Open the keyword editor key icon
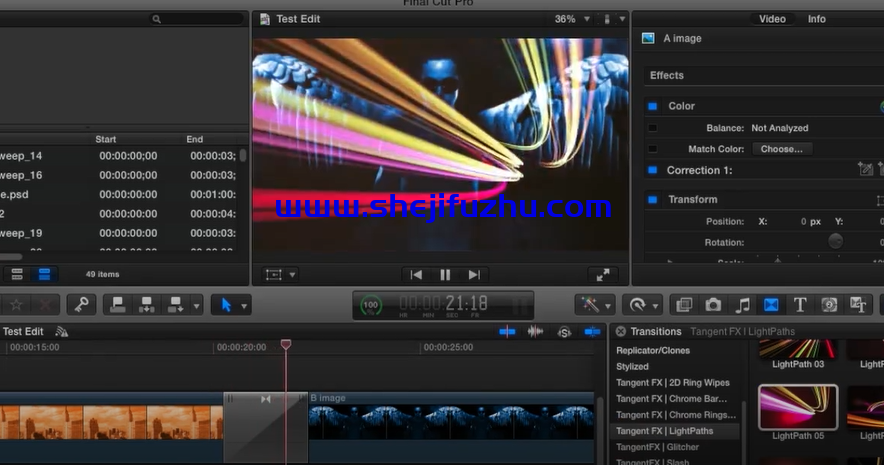This screenshot has height=465, width=884. click(x=81, y=305)
